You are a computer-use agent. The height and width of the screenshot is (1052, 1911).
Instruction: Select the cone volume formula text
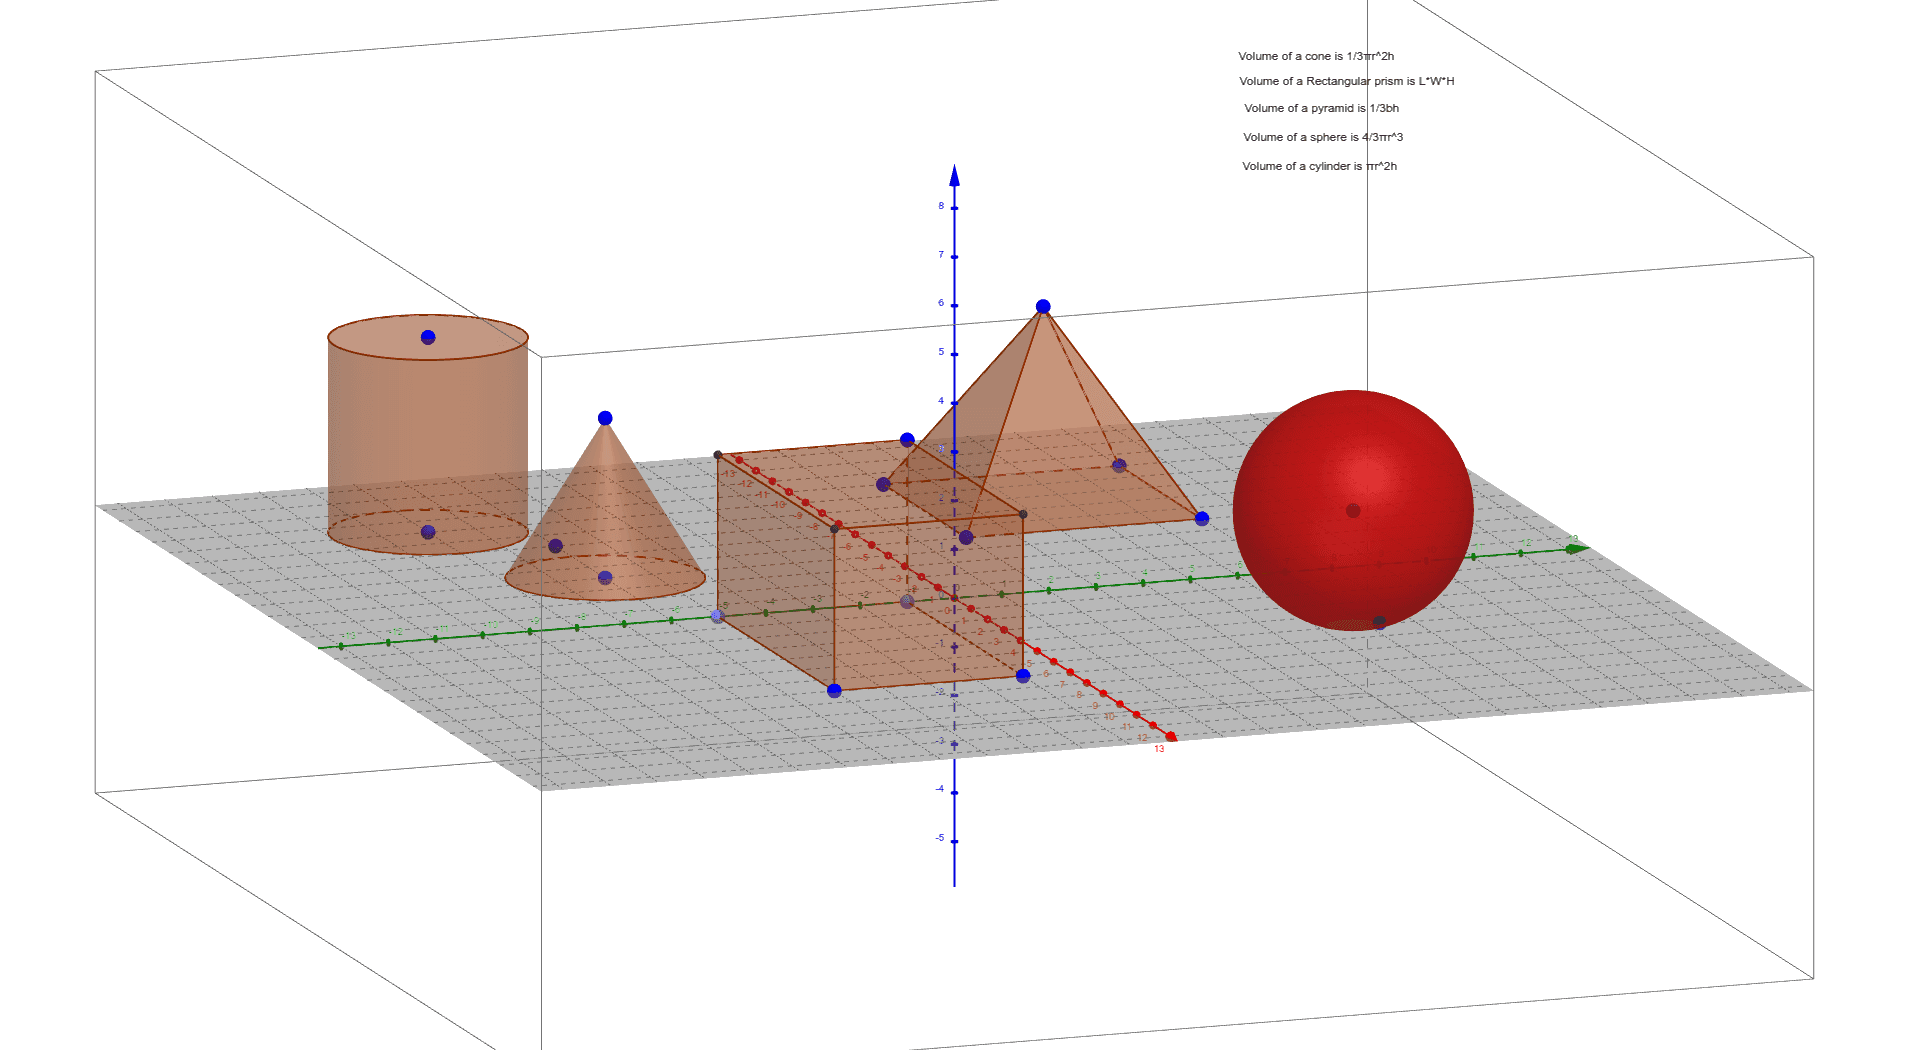point(1315,56)
